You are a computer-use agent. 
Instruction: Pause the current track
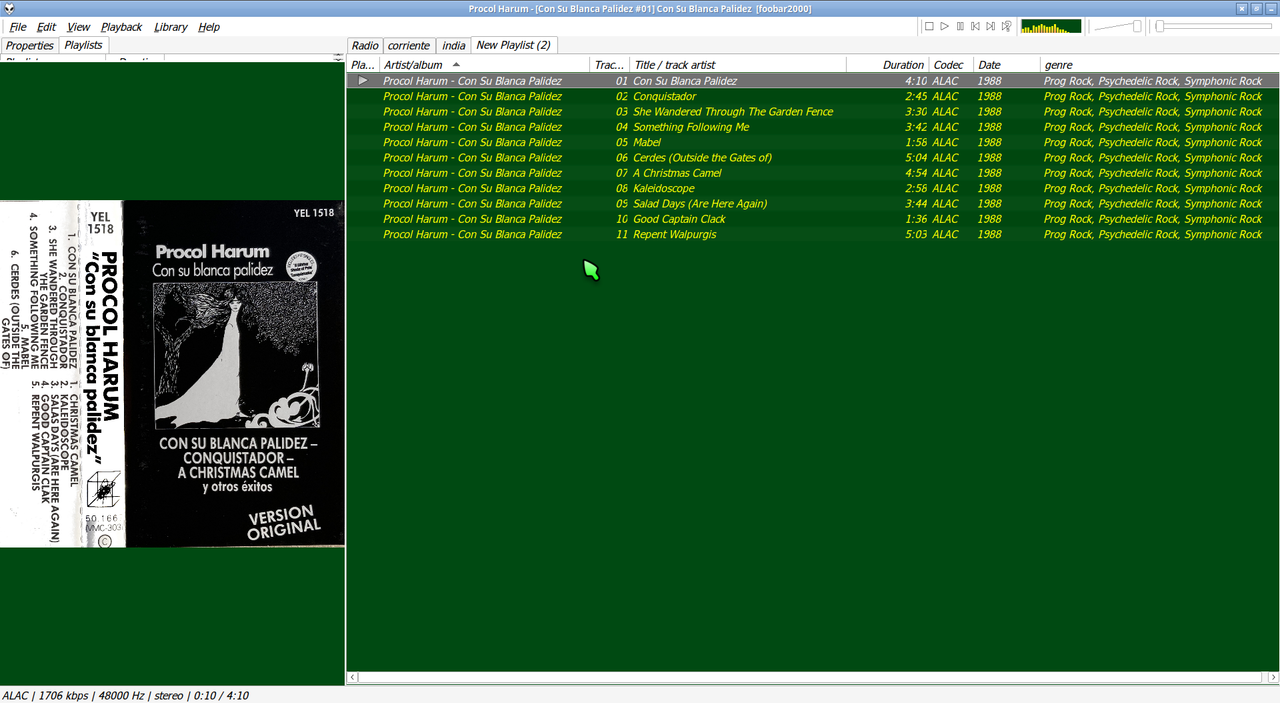pyautogui.click(x=960, y=26)
